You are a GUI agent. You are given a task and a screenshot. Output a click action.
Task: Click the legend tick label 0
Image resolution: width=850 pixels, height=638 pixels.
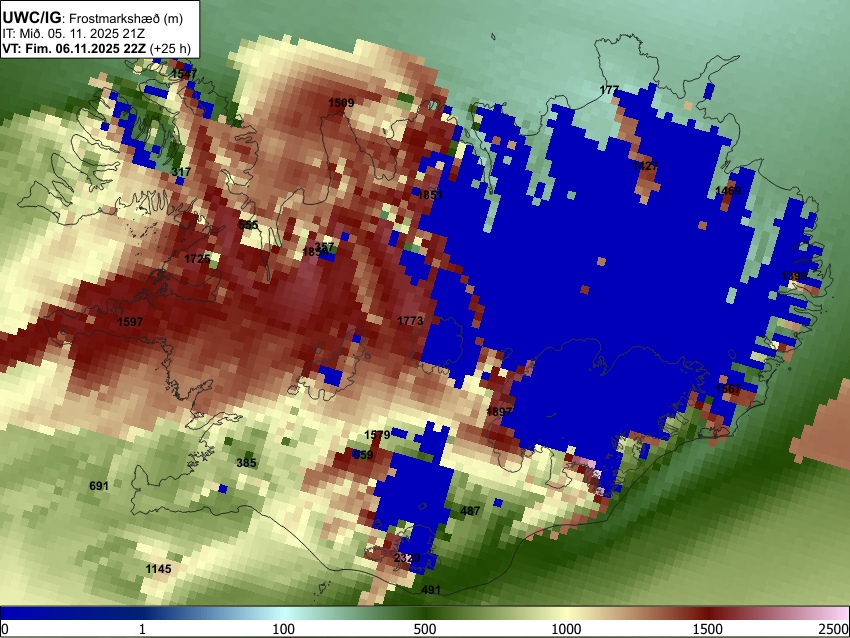click(5, 629)
